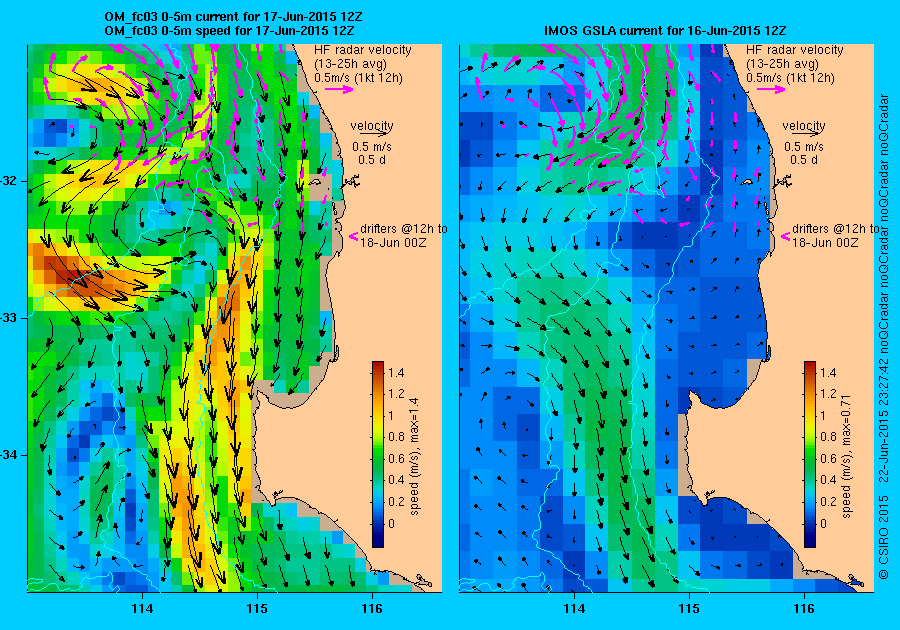Click the '116' longitude label under right map
This screenshot has height=630, width=900.
(804, 609)
